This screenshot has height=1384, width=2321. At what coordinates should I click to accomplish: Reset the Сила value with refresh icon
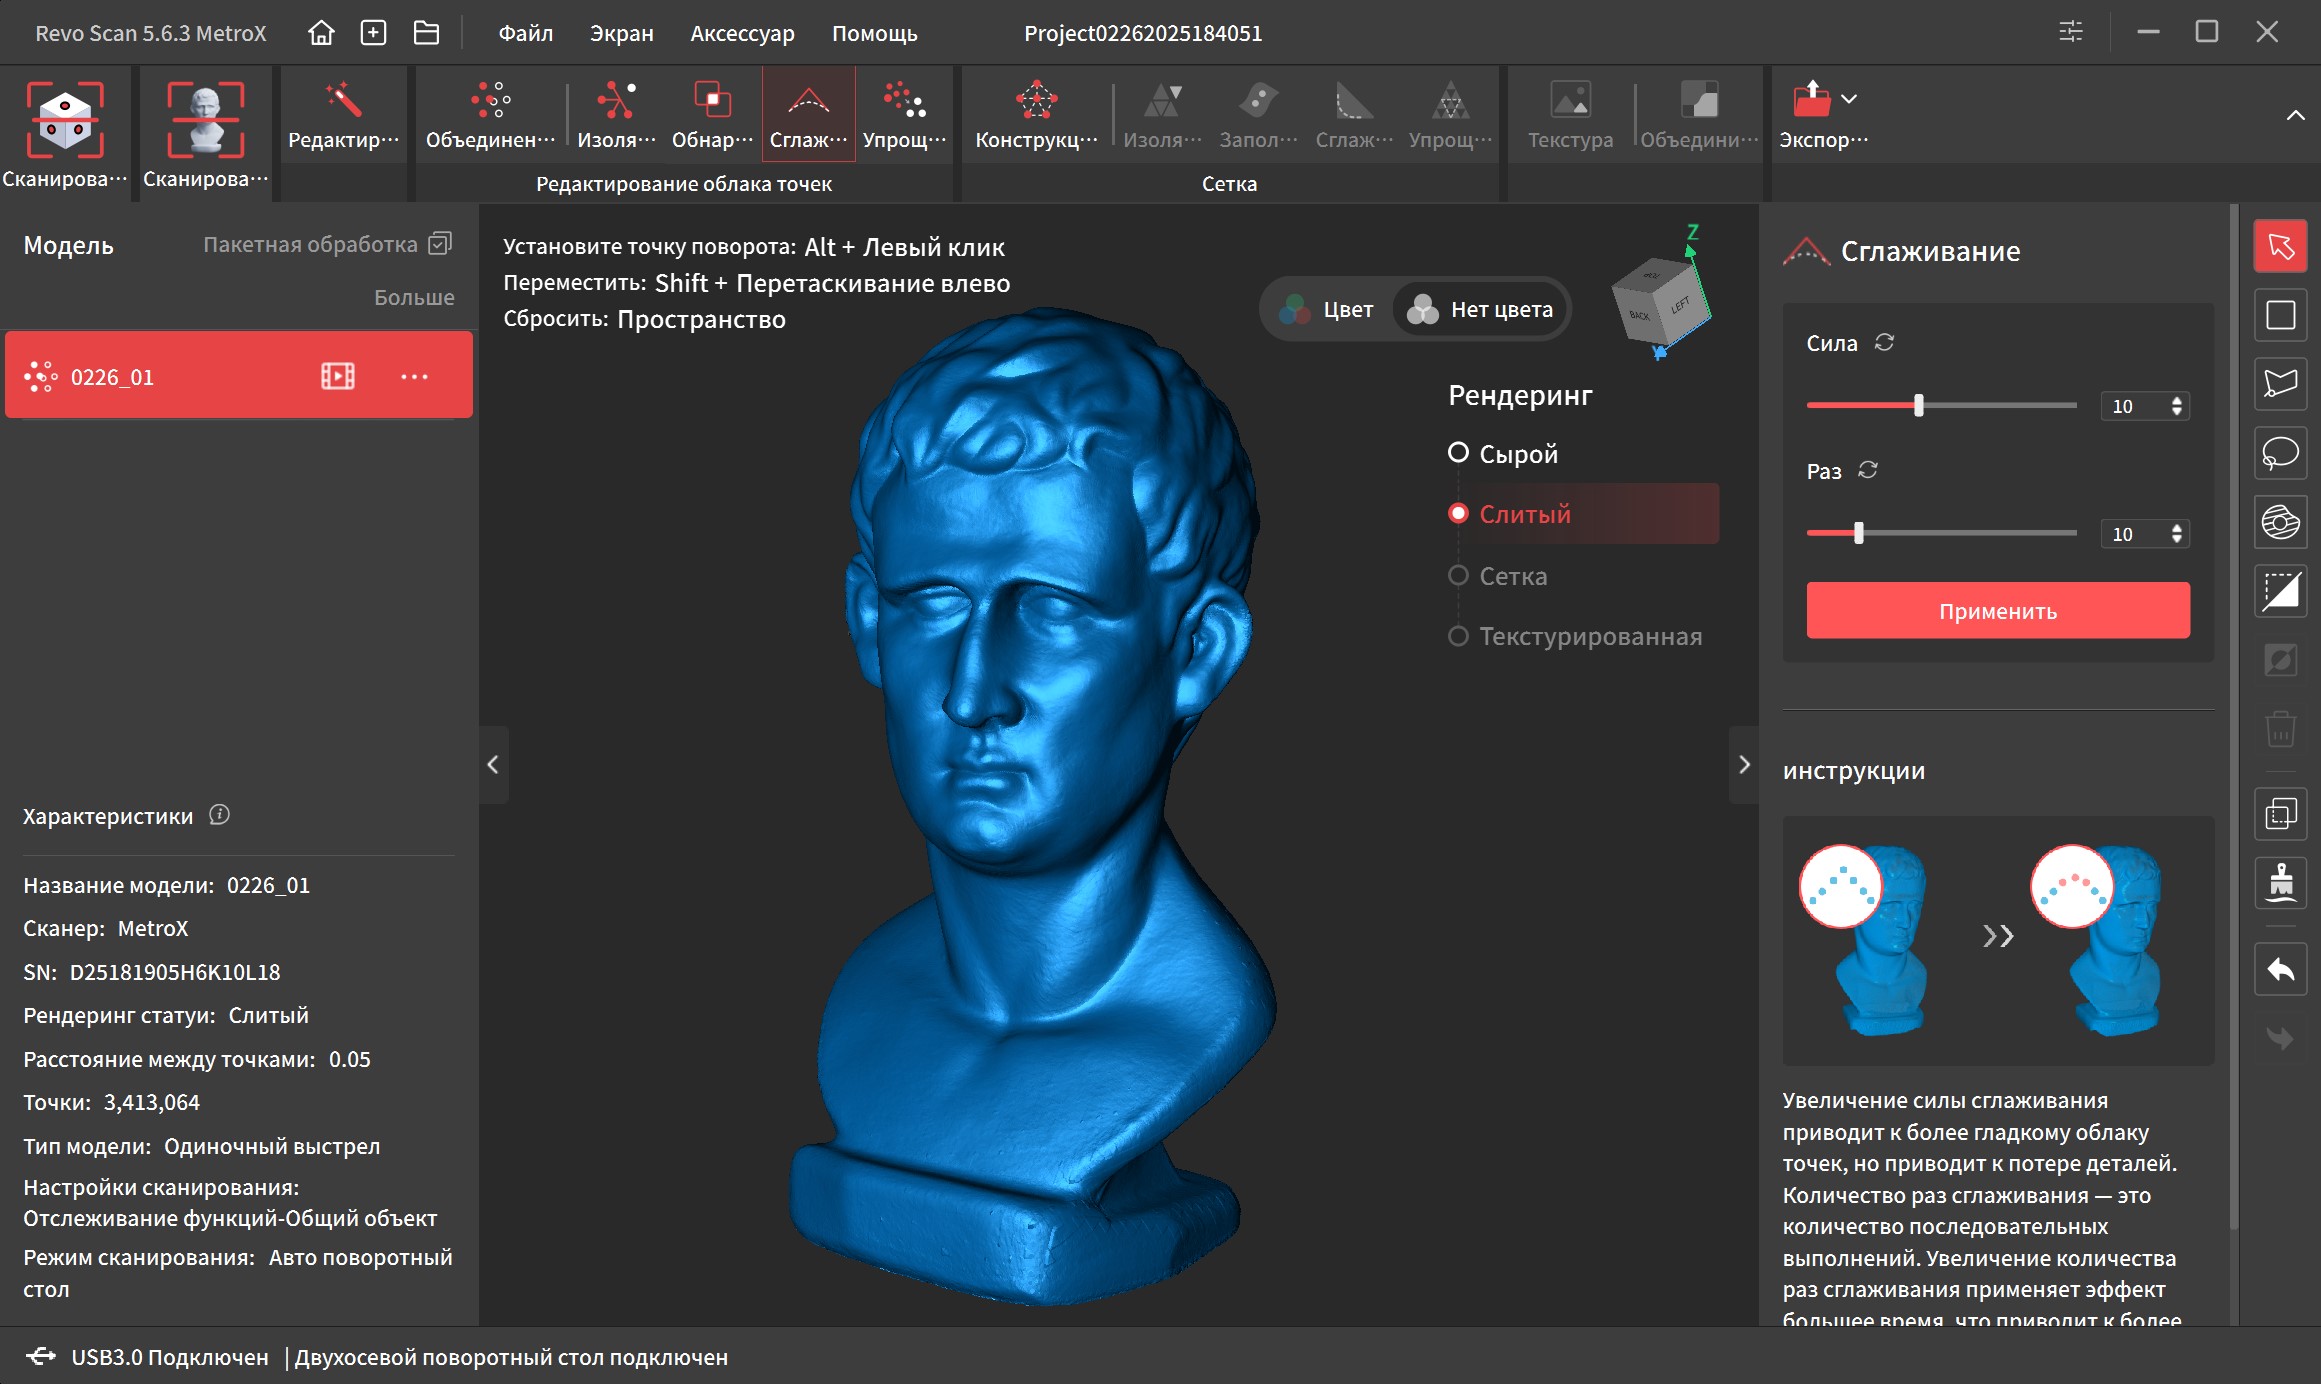pyautogui.click(x=1884, y=343)
